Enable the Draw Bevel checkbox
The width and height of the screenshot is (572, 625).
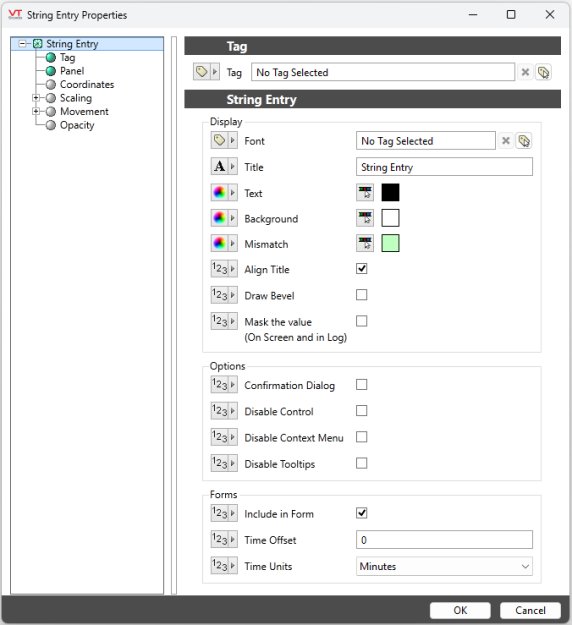(362, 295)
